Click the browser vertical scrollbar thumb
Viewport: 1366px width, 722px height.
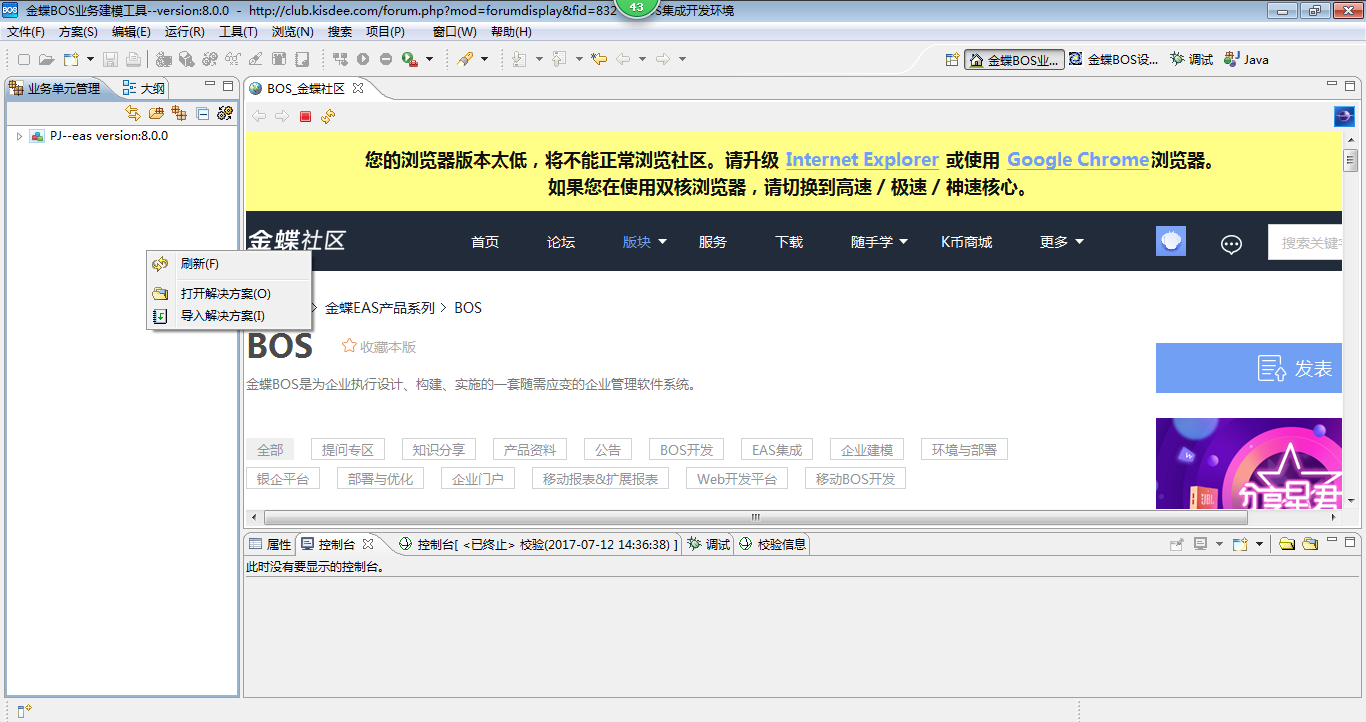click(1350, 161)
